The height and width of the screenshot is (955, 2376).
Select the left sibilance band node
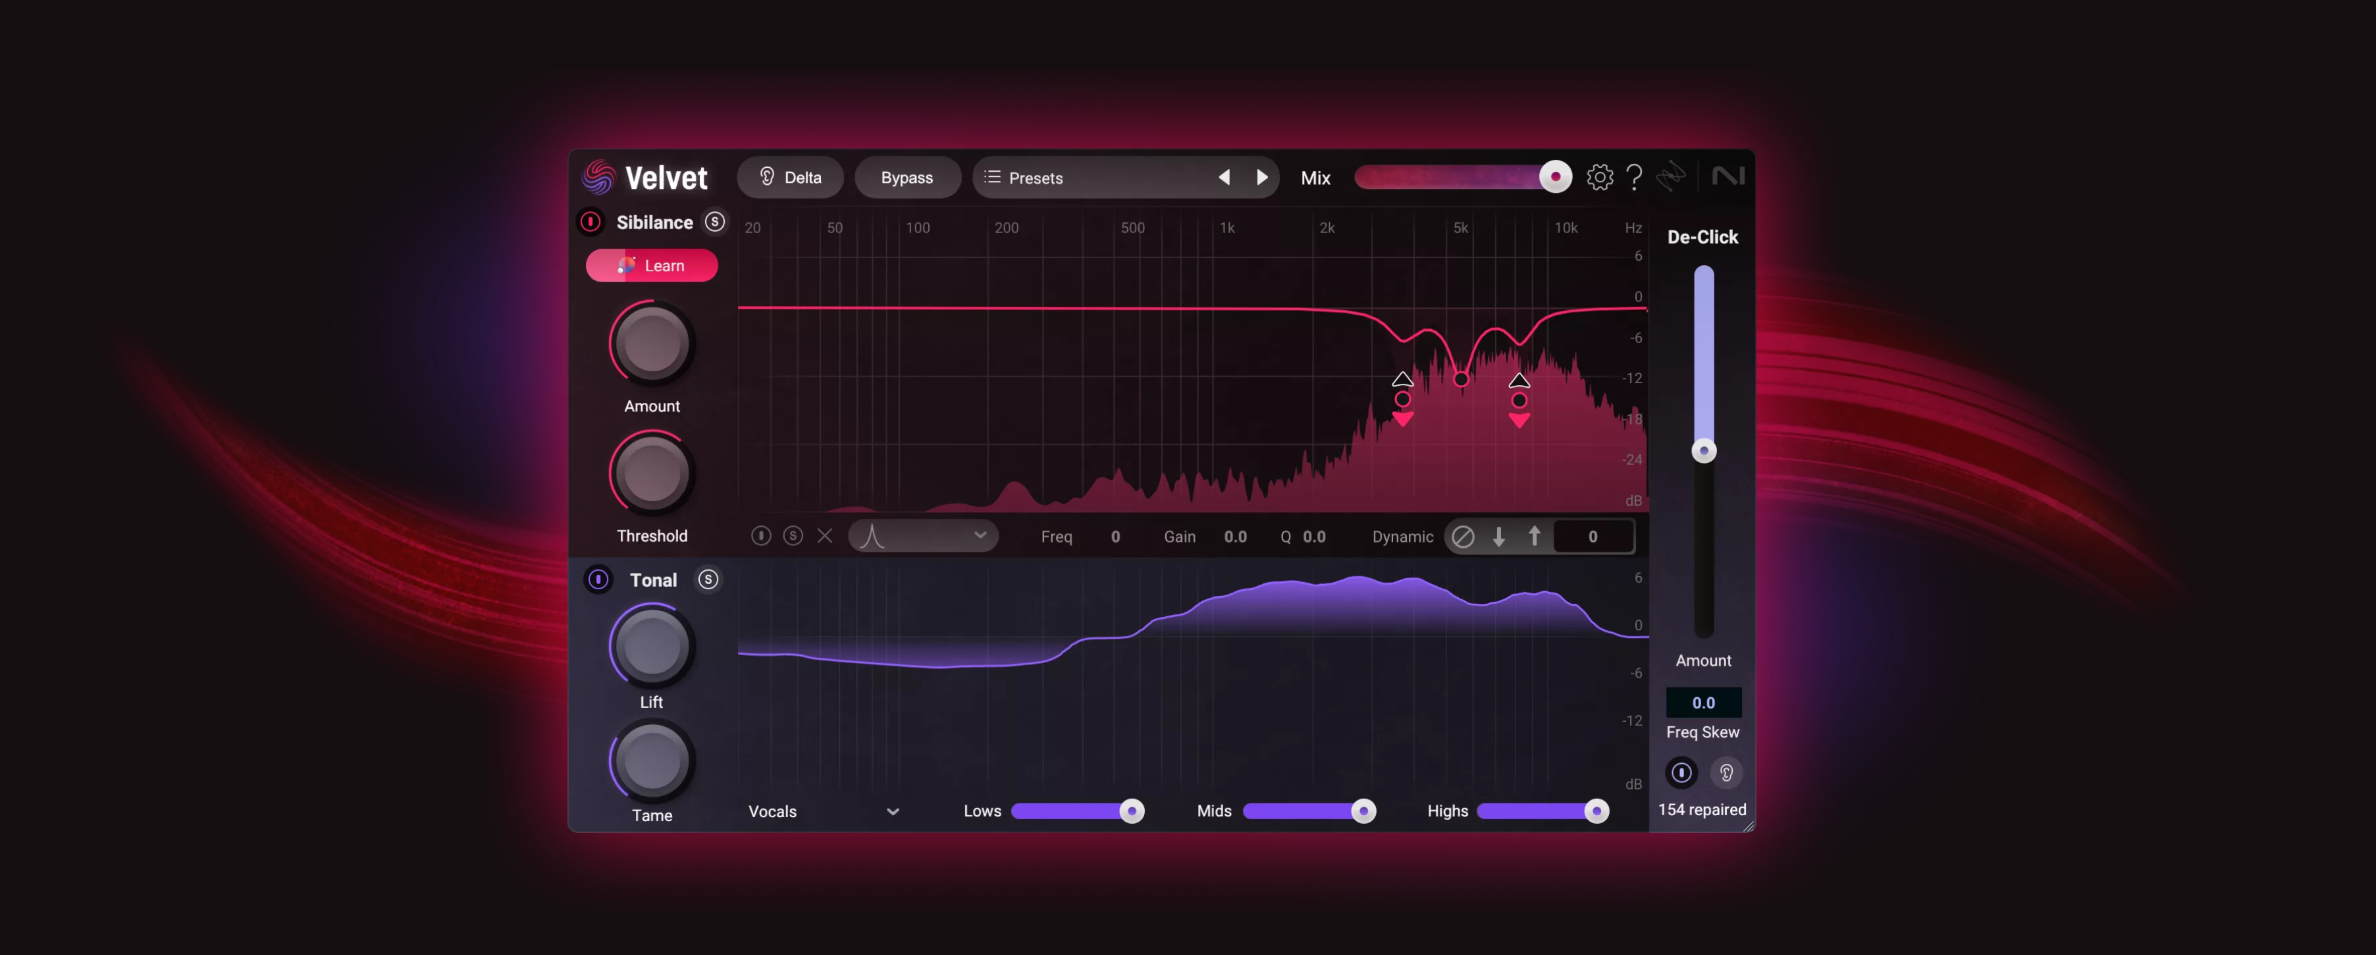click(x=1403, y=399)
